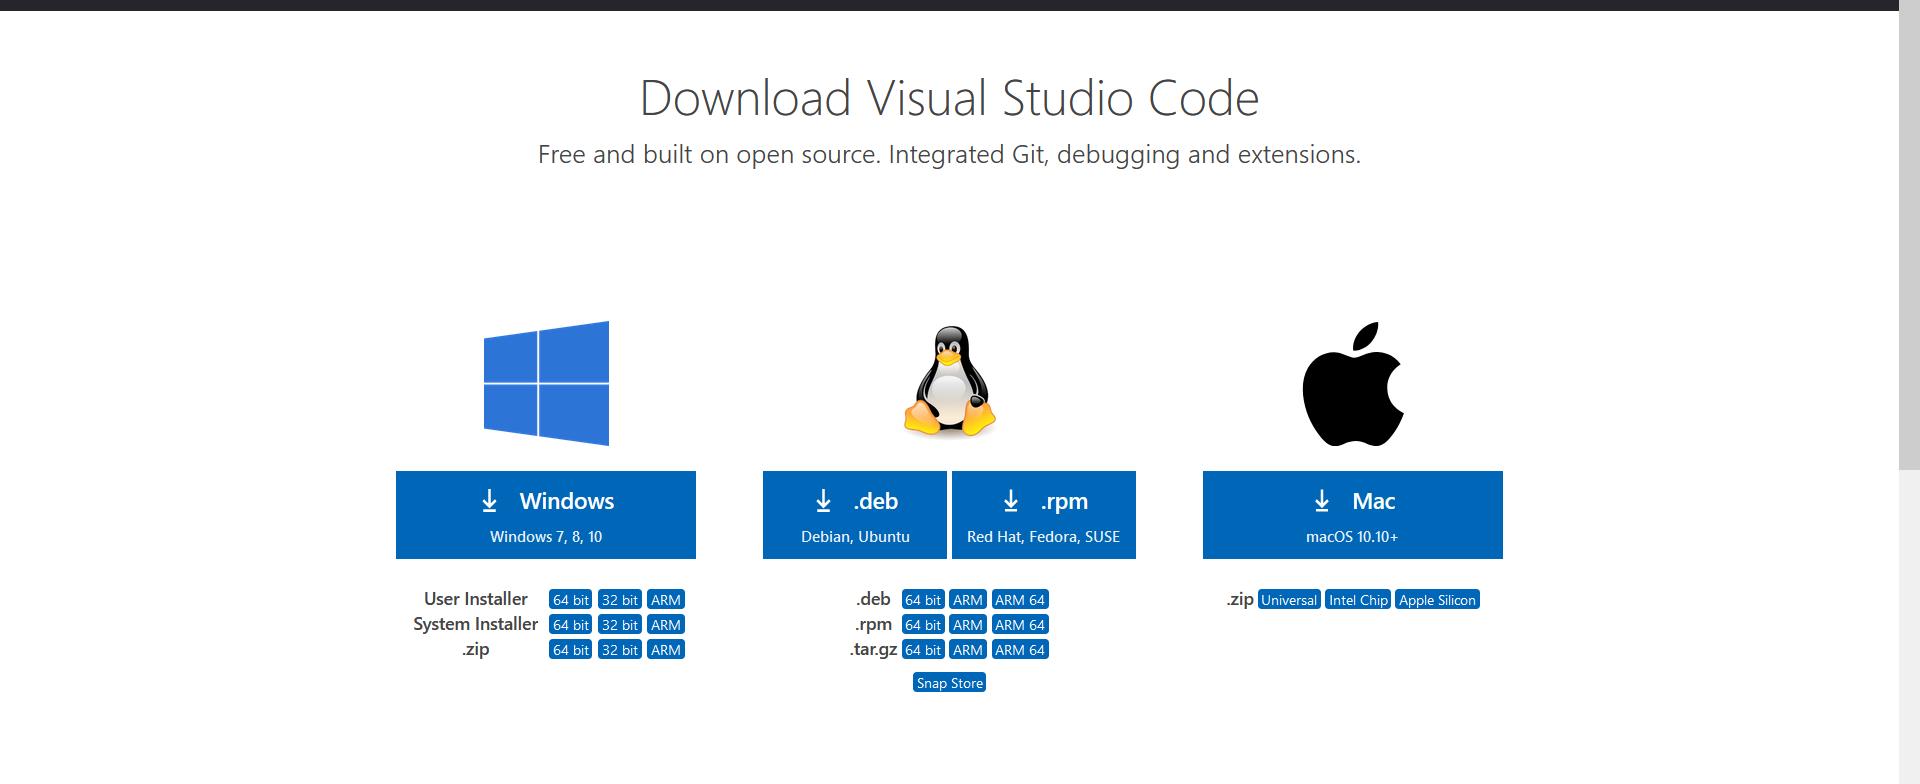This screenshot has width=1920, height=784.
Task: Select System Installer 64 bit
Action: (x=571, y=625)
